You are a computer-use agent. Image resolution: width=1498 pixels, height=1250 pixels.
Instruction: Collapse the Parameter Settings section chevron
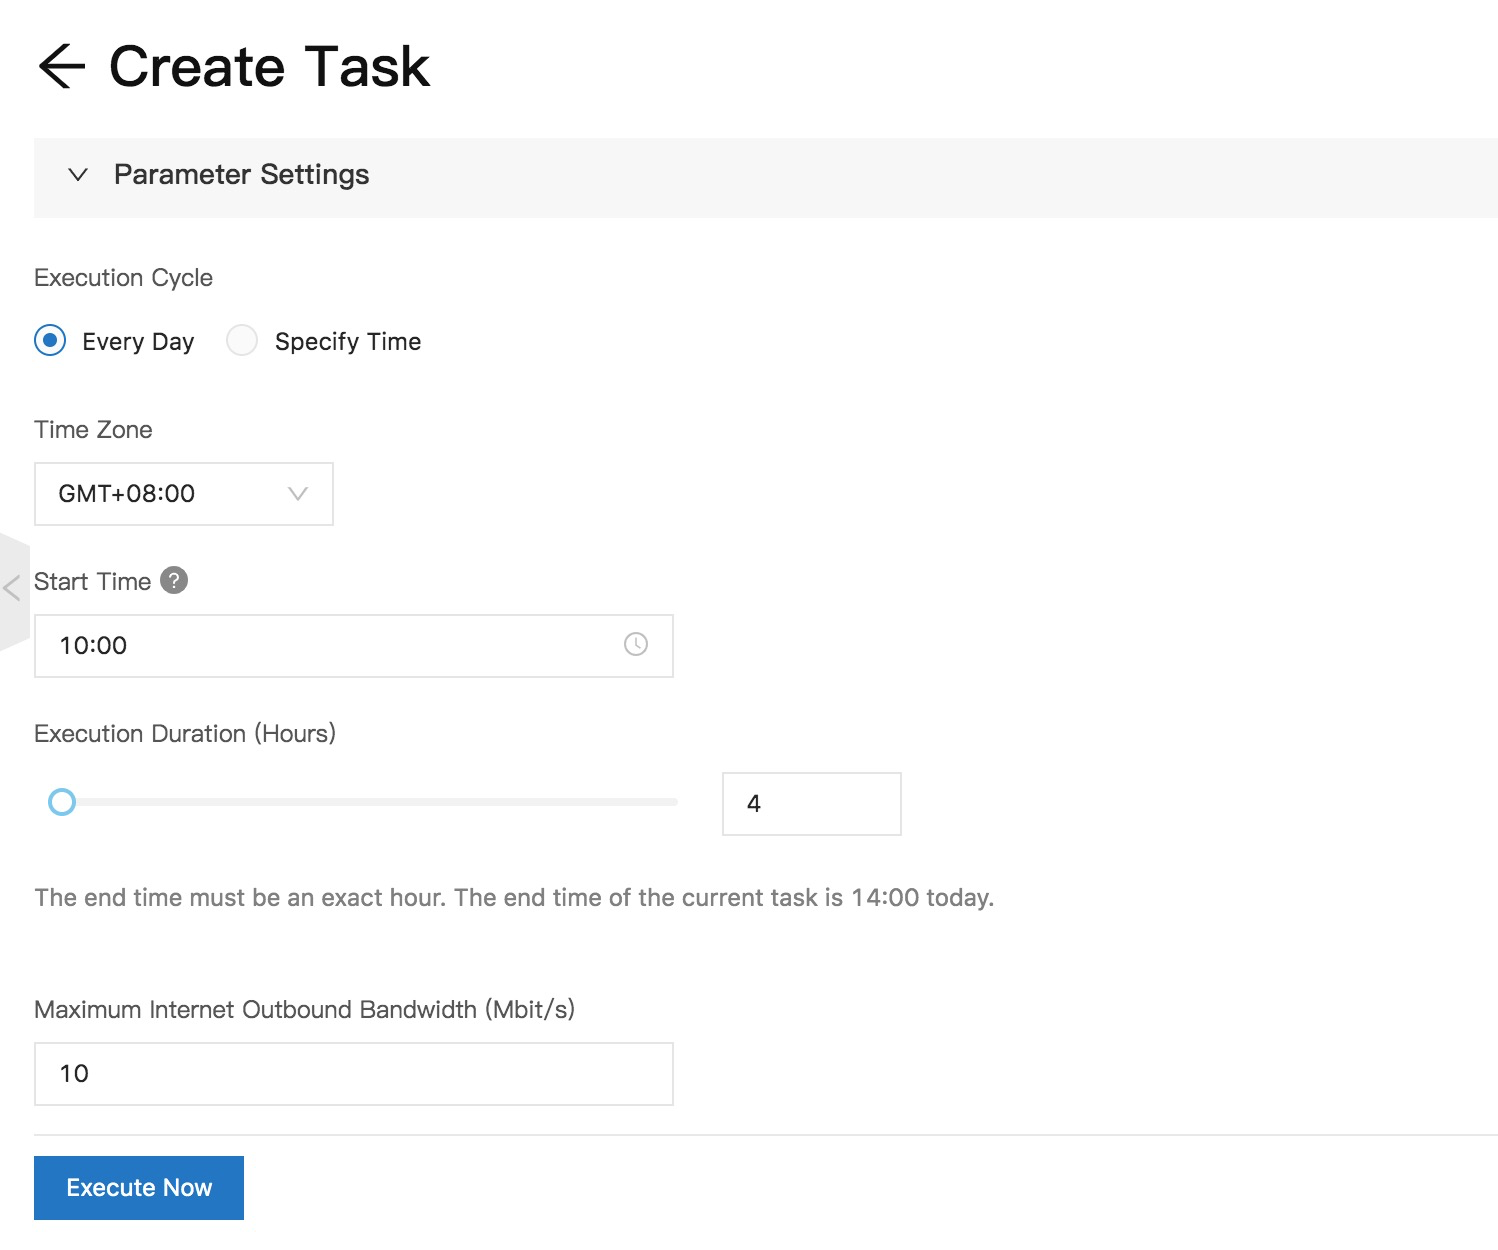pyautogui.click(x=77, y=175)
